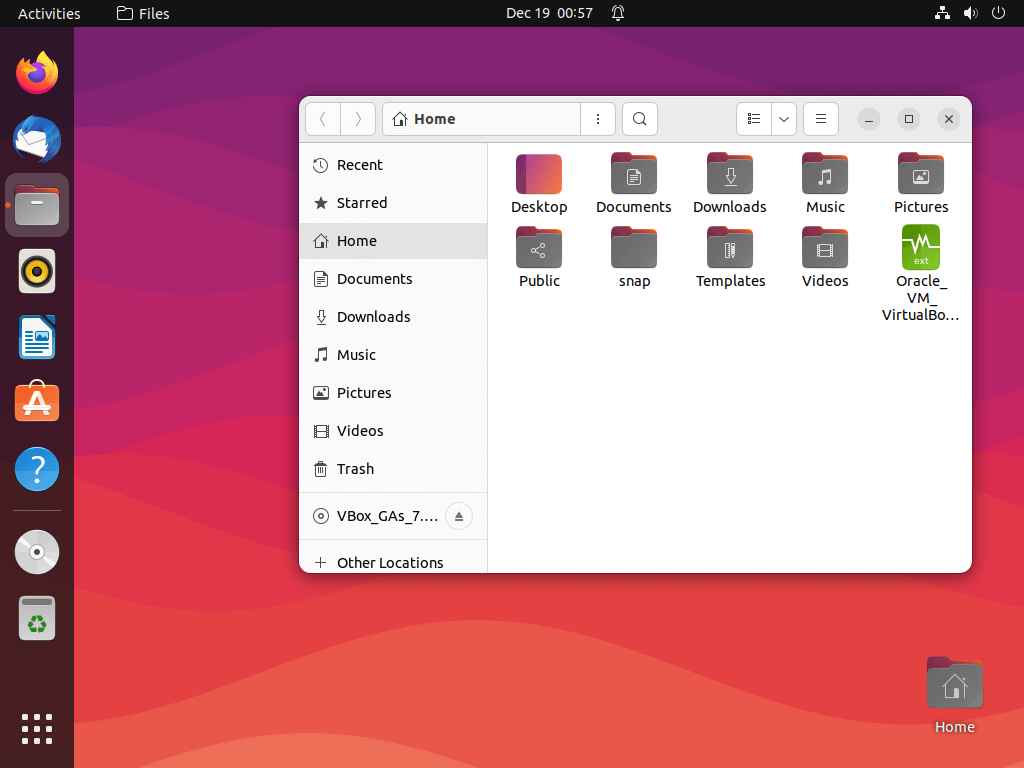The image size is (1024, 768).
Task: Open Recent in the sidebar
Action: (x=393, y=165)
